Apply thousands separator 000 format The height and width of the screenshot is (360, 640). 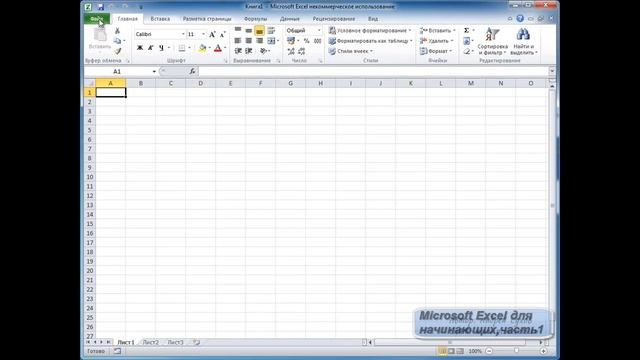click(x=318, y=41)
